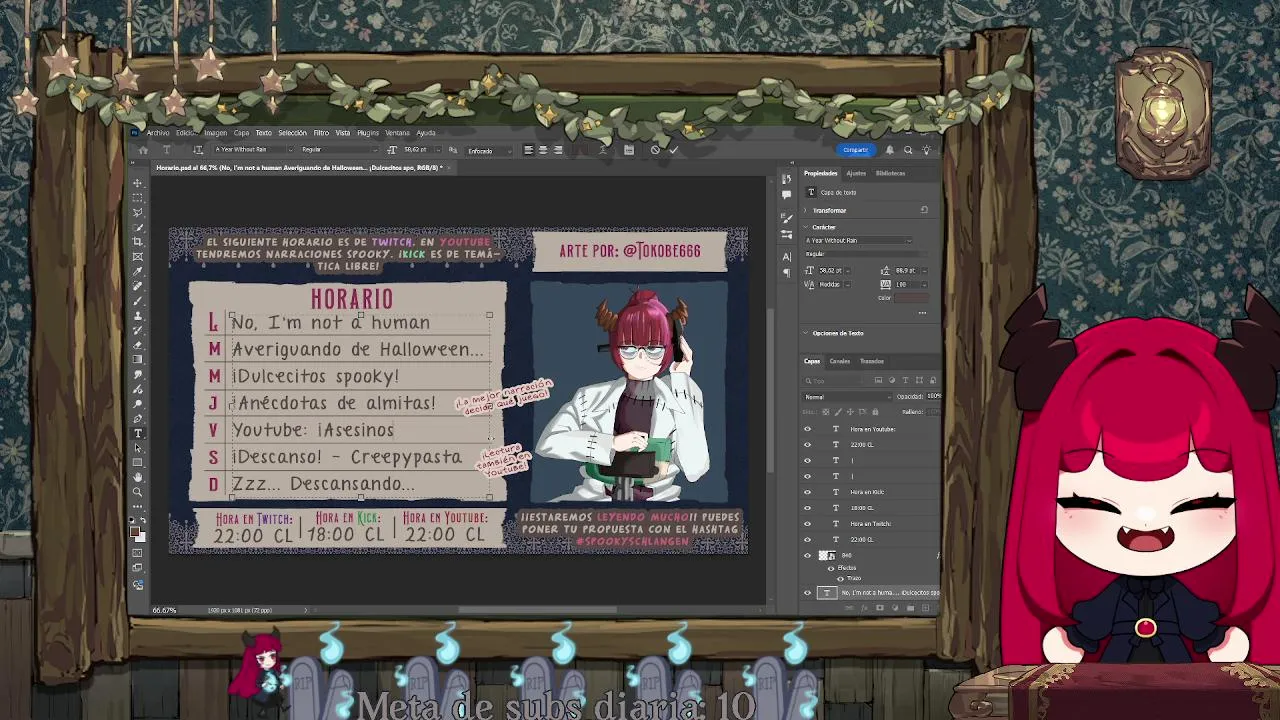1280x720 pixels.
Task: Open the Imagen menu
Action: 216,133
